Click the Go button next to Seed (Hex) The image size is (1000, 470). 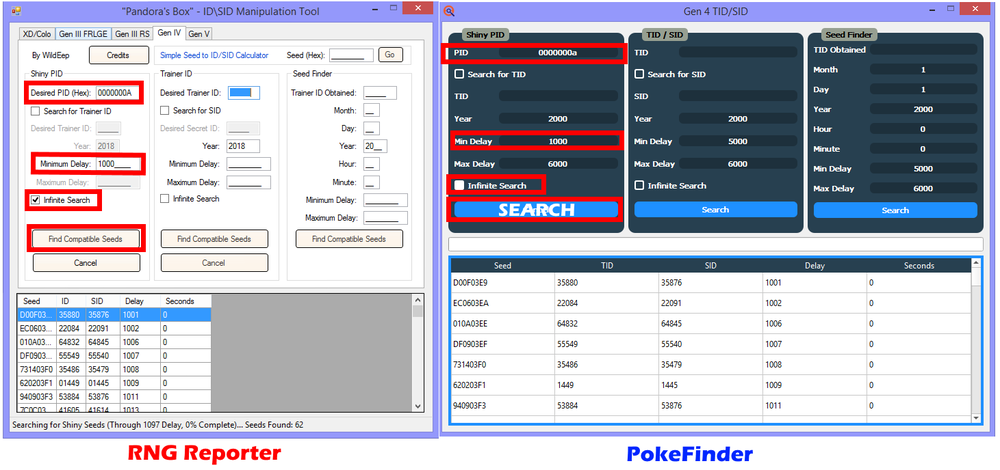point(389,55)
